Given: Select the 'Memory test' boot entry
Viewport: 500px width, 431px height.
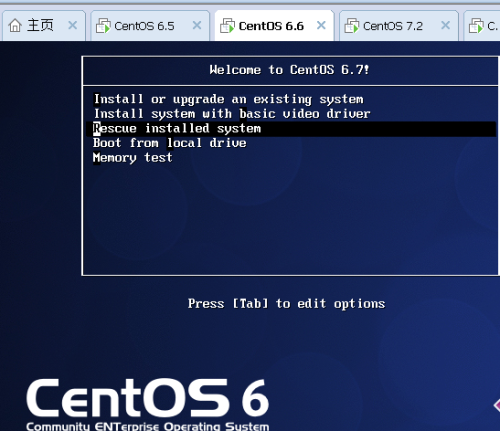Looking at the screenshot, I should point(133,158).
